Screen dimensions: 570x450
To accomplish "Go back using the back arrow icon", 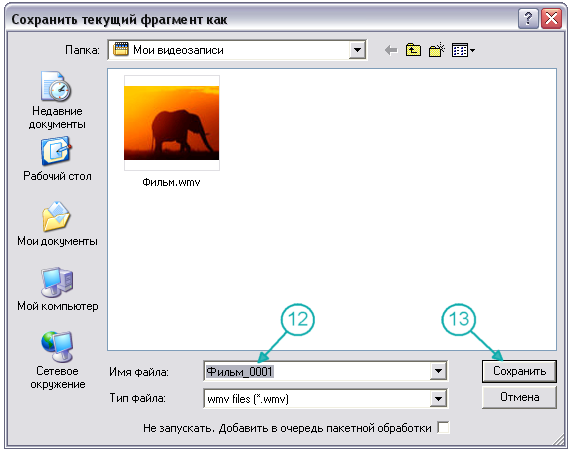I will click(391, 50).
